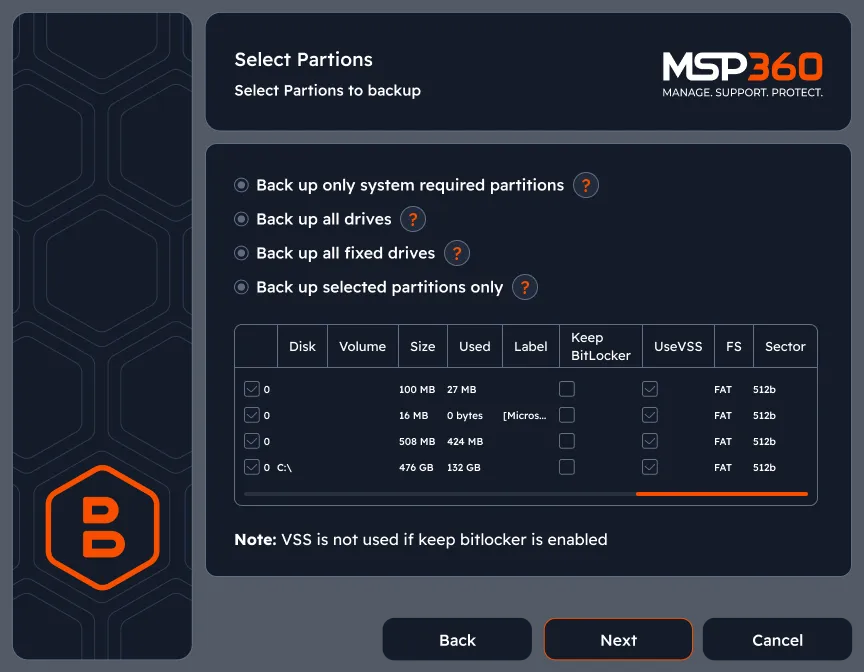Uncheck the 100 MB partition row
Image resolution: width=864 pixels, height=672 pixels.
(x=252, y=389)
